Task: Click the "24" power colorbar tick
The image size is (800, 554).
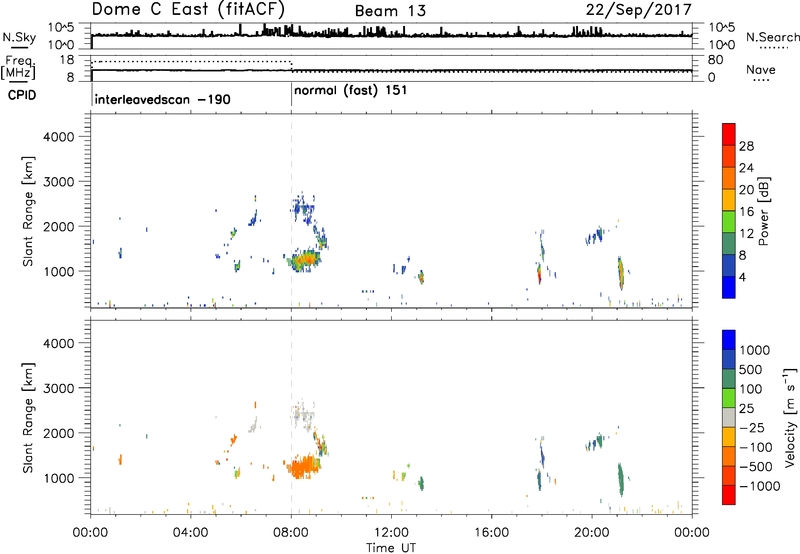Action: click(746, 168)
